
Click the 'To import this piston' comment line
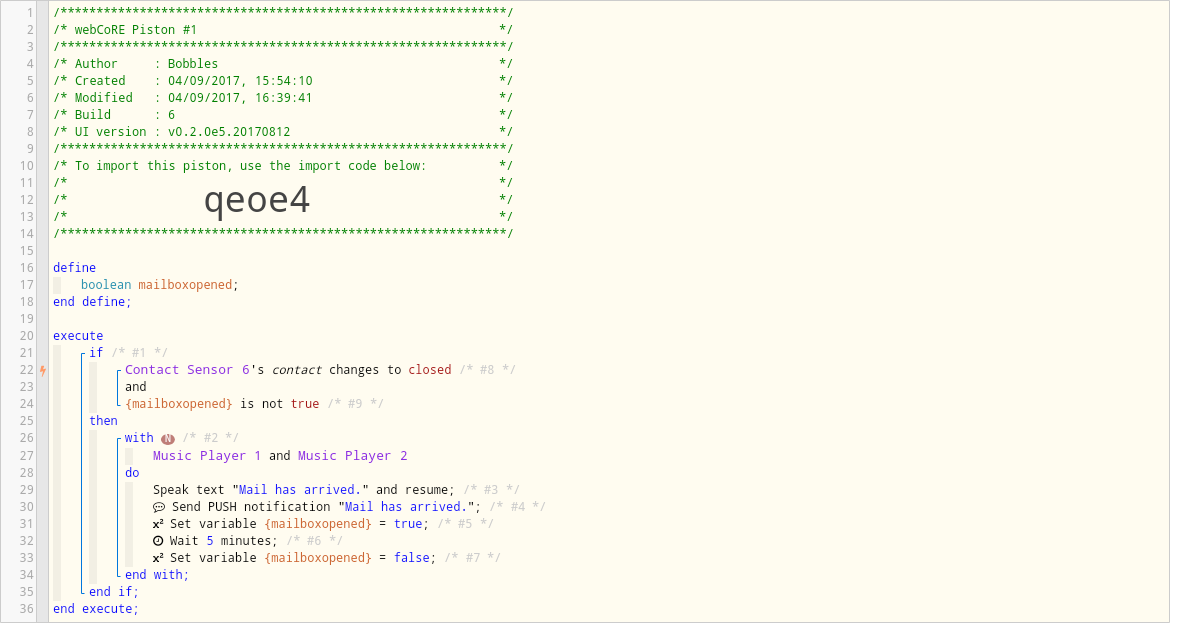283,167
